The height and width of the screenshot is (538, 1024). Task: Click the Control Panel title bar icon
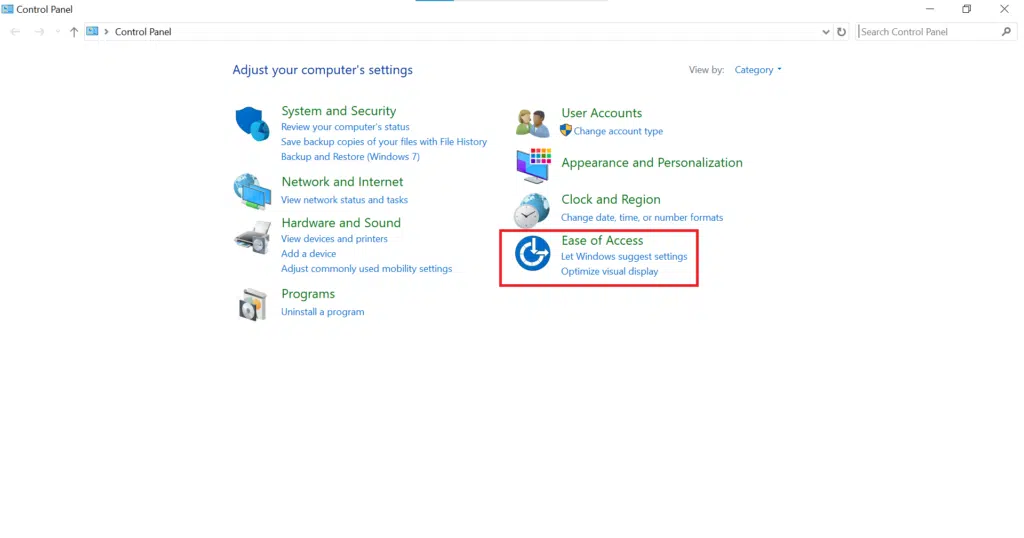(x=7, y=9)
